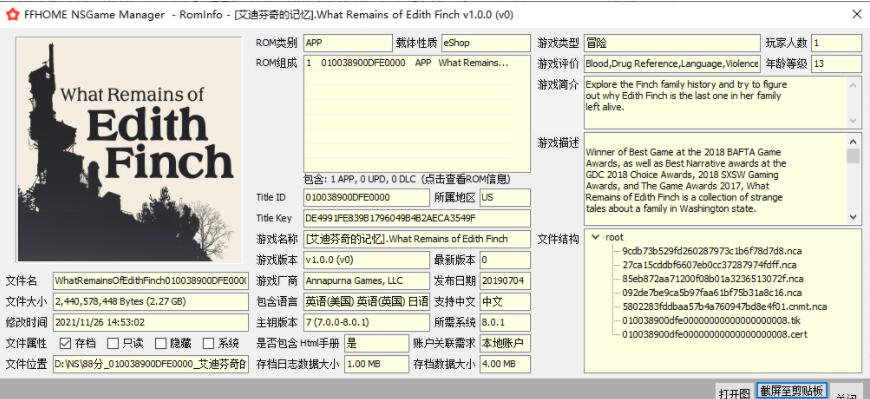Click the FFHOME app icon in title bar

point(12,14)
